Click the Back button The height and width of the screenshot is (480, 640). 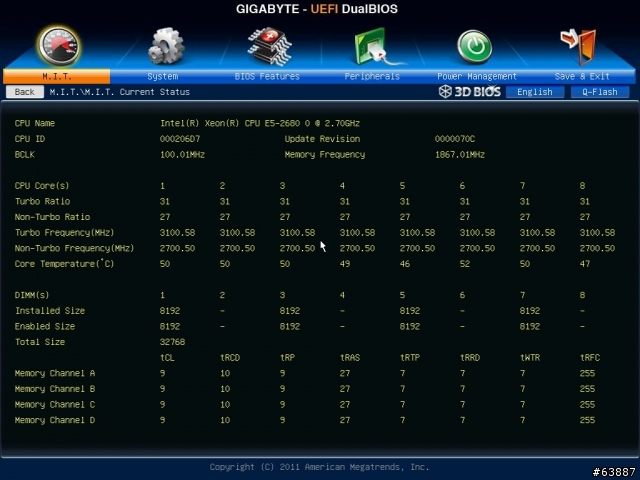(x=24, y=92)
